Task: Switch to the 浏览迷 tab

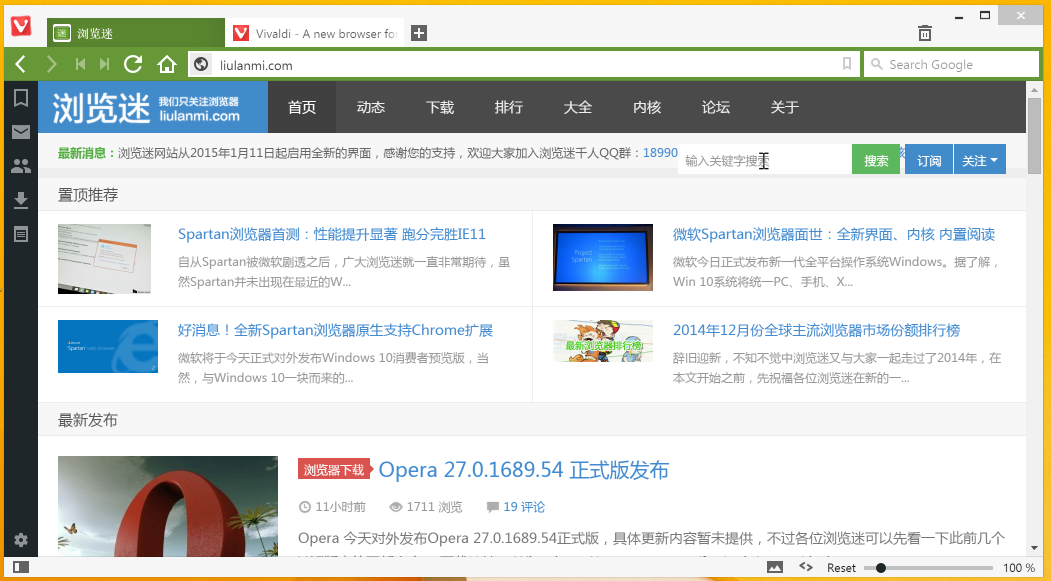Action: point(135,33)
